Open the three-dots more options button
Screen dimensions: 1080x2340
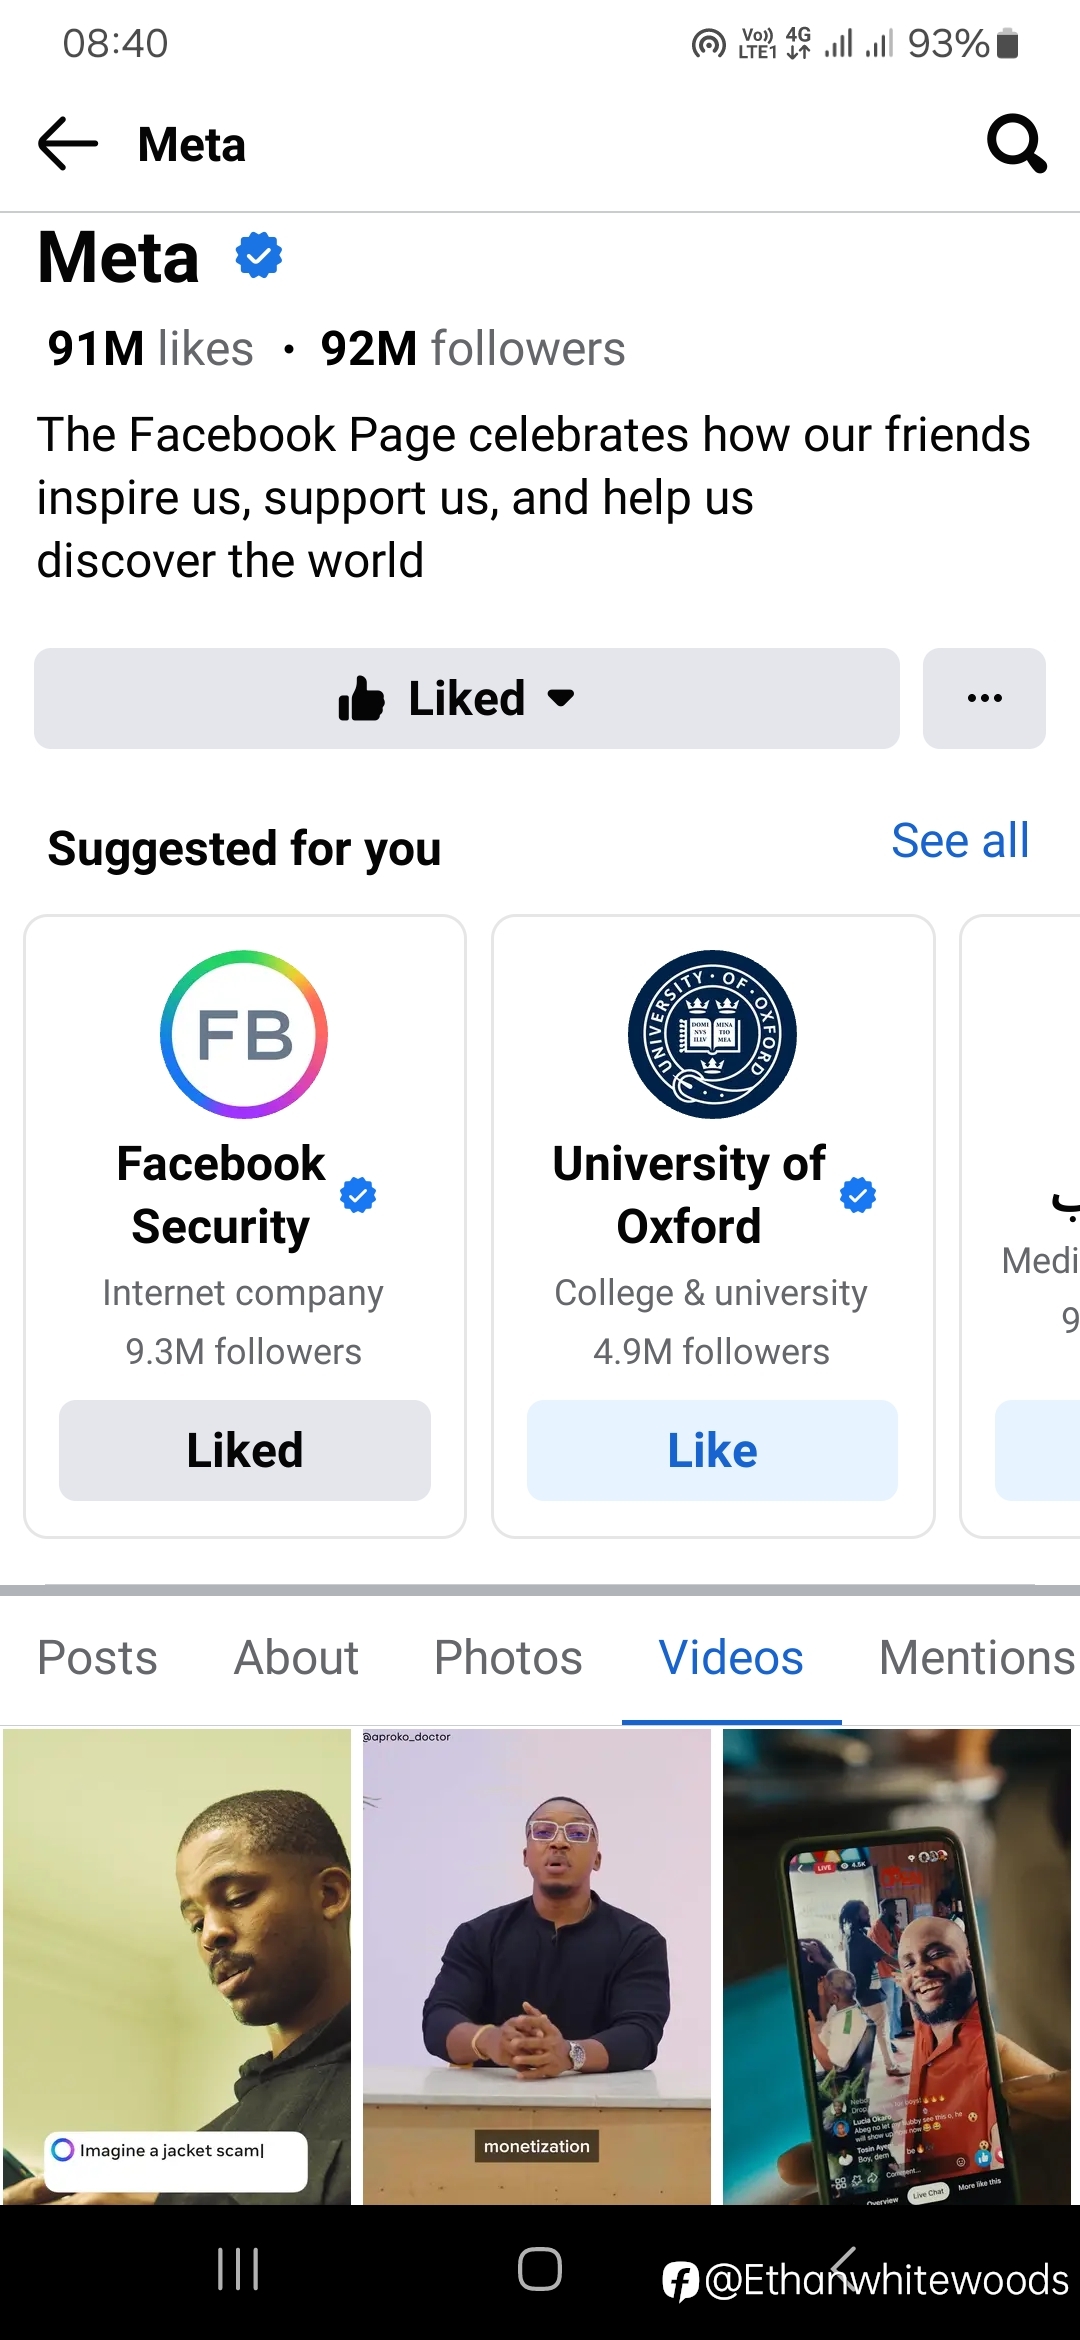tap(984, 698)
